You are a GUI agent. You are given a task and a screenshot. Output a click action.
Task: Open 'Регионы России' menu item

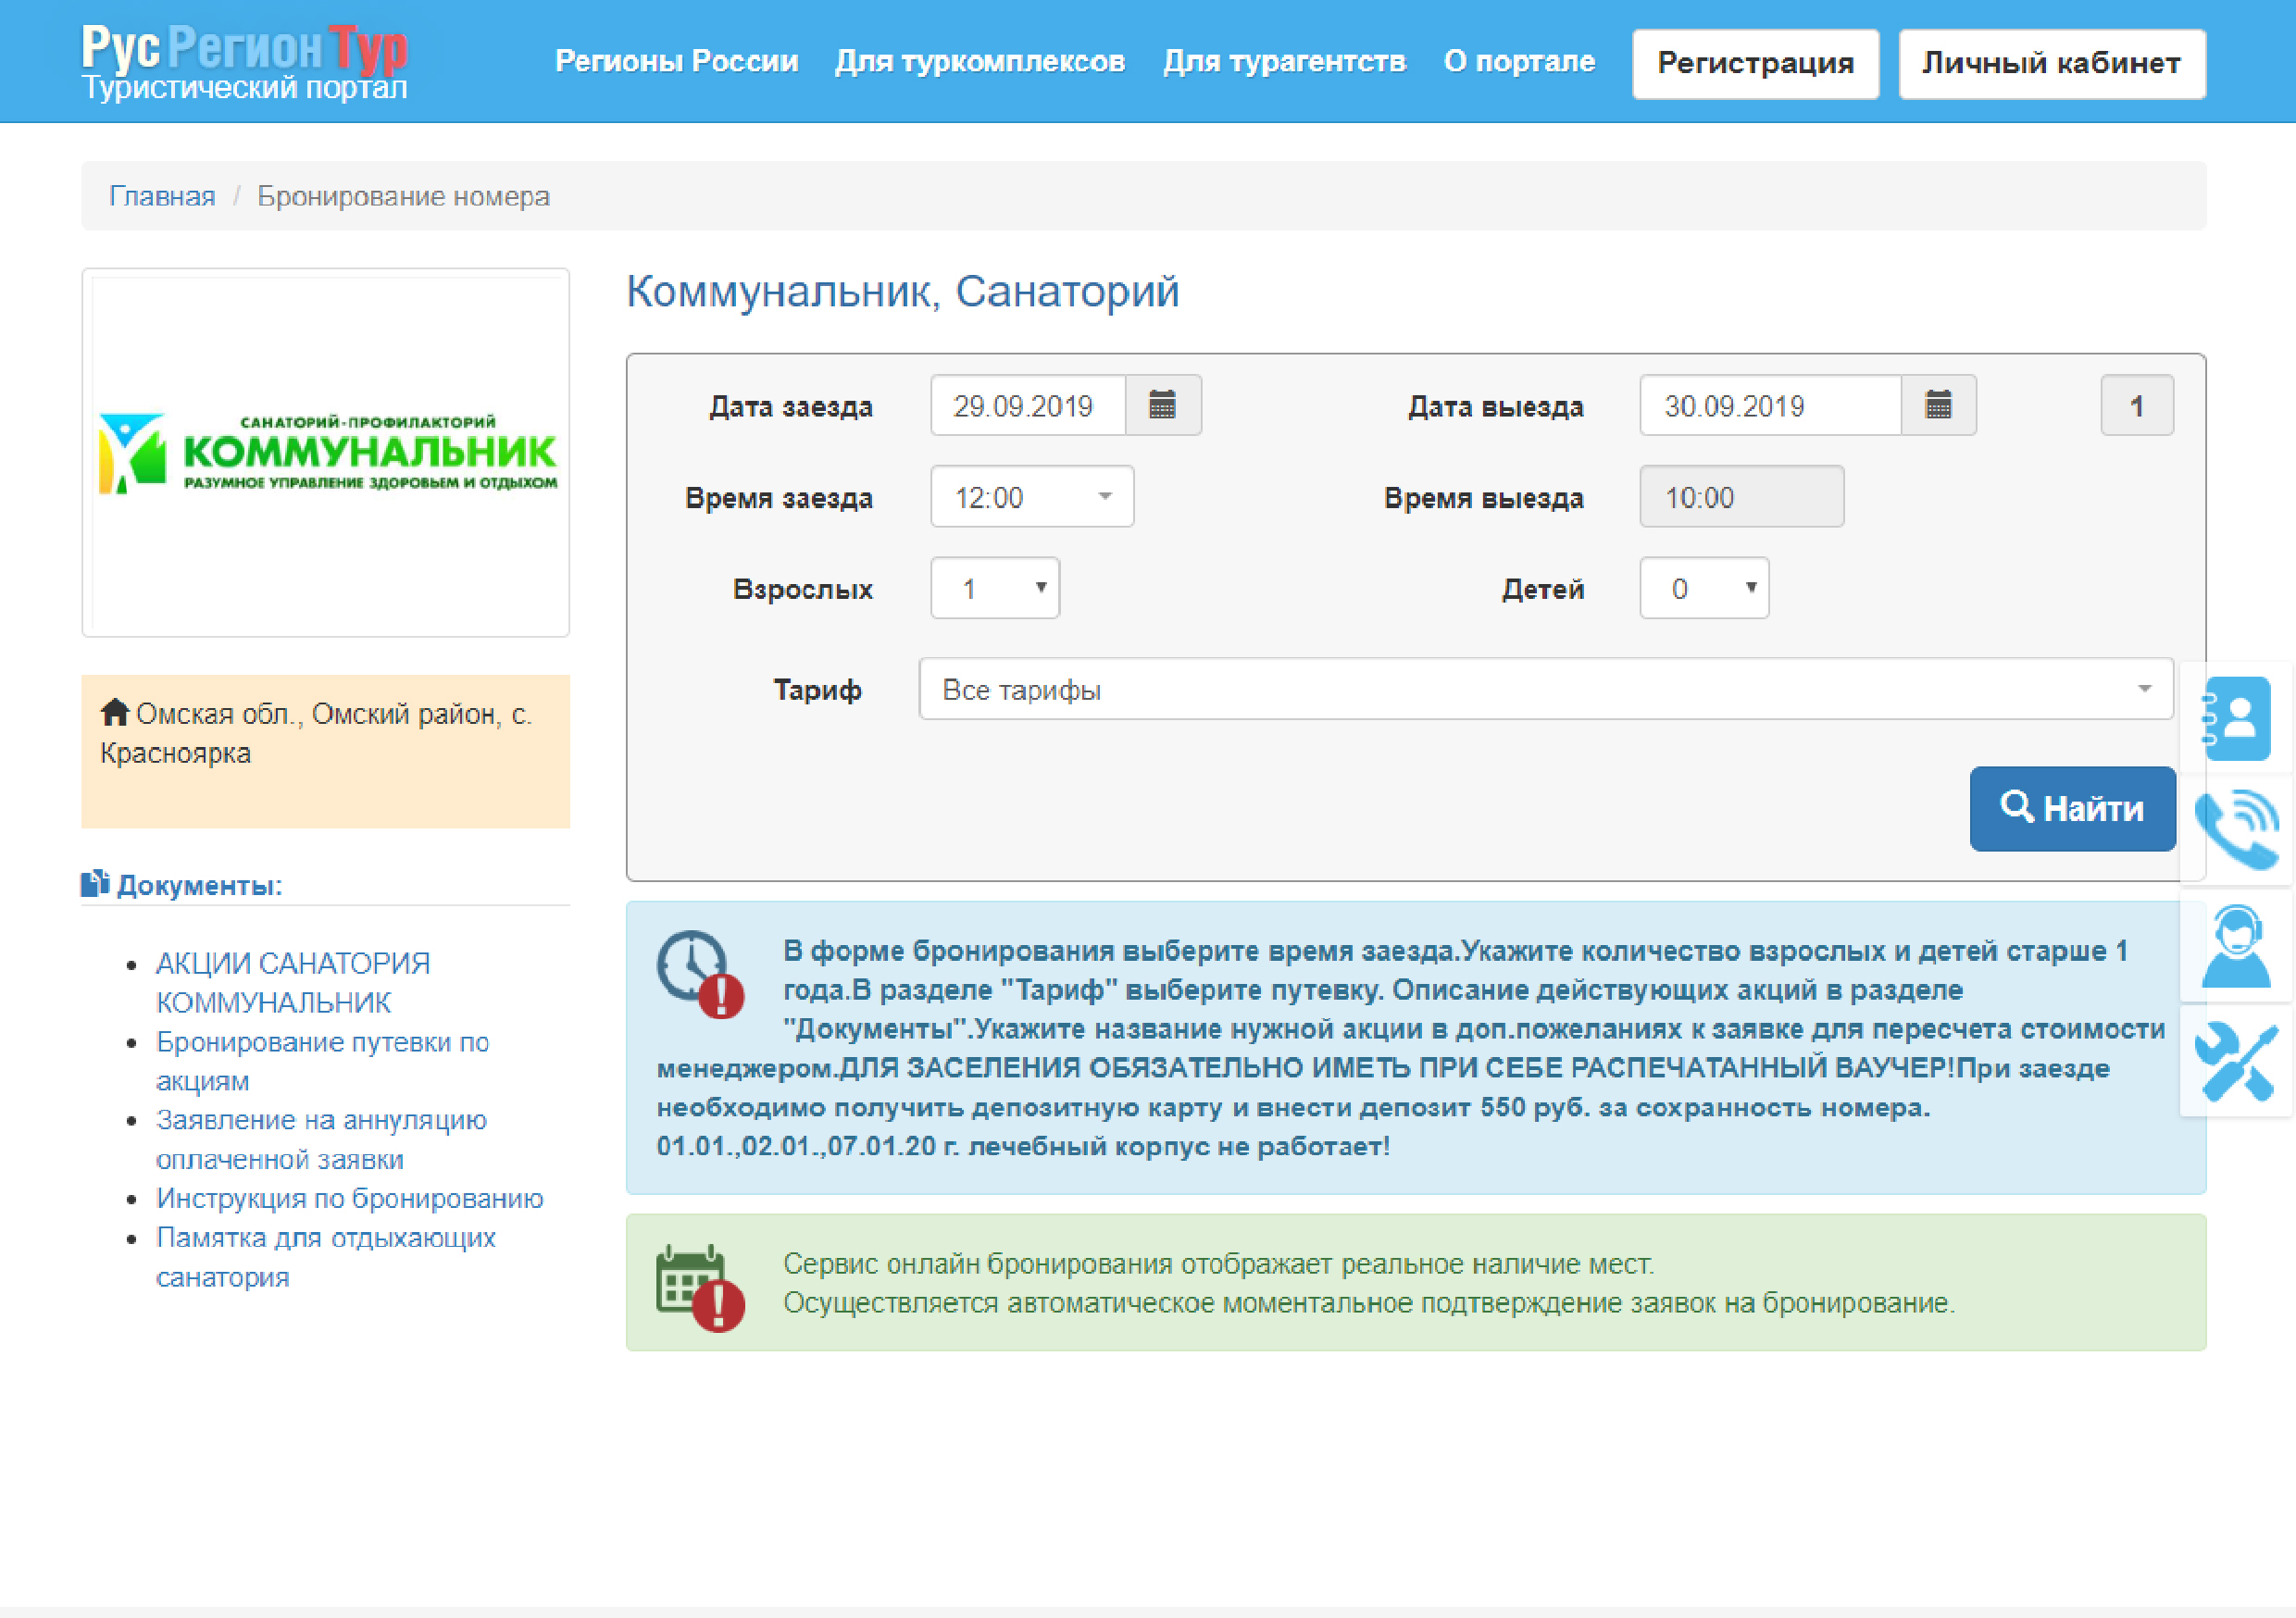click(x=677, y=62)
